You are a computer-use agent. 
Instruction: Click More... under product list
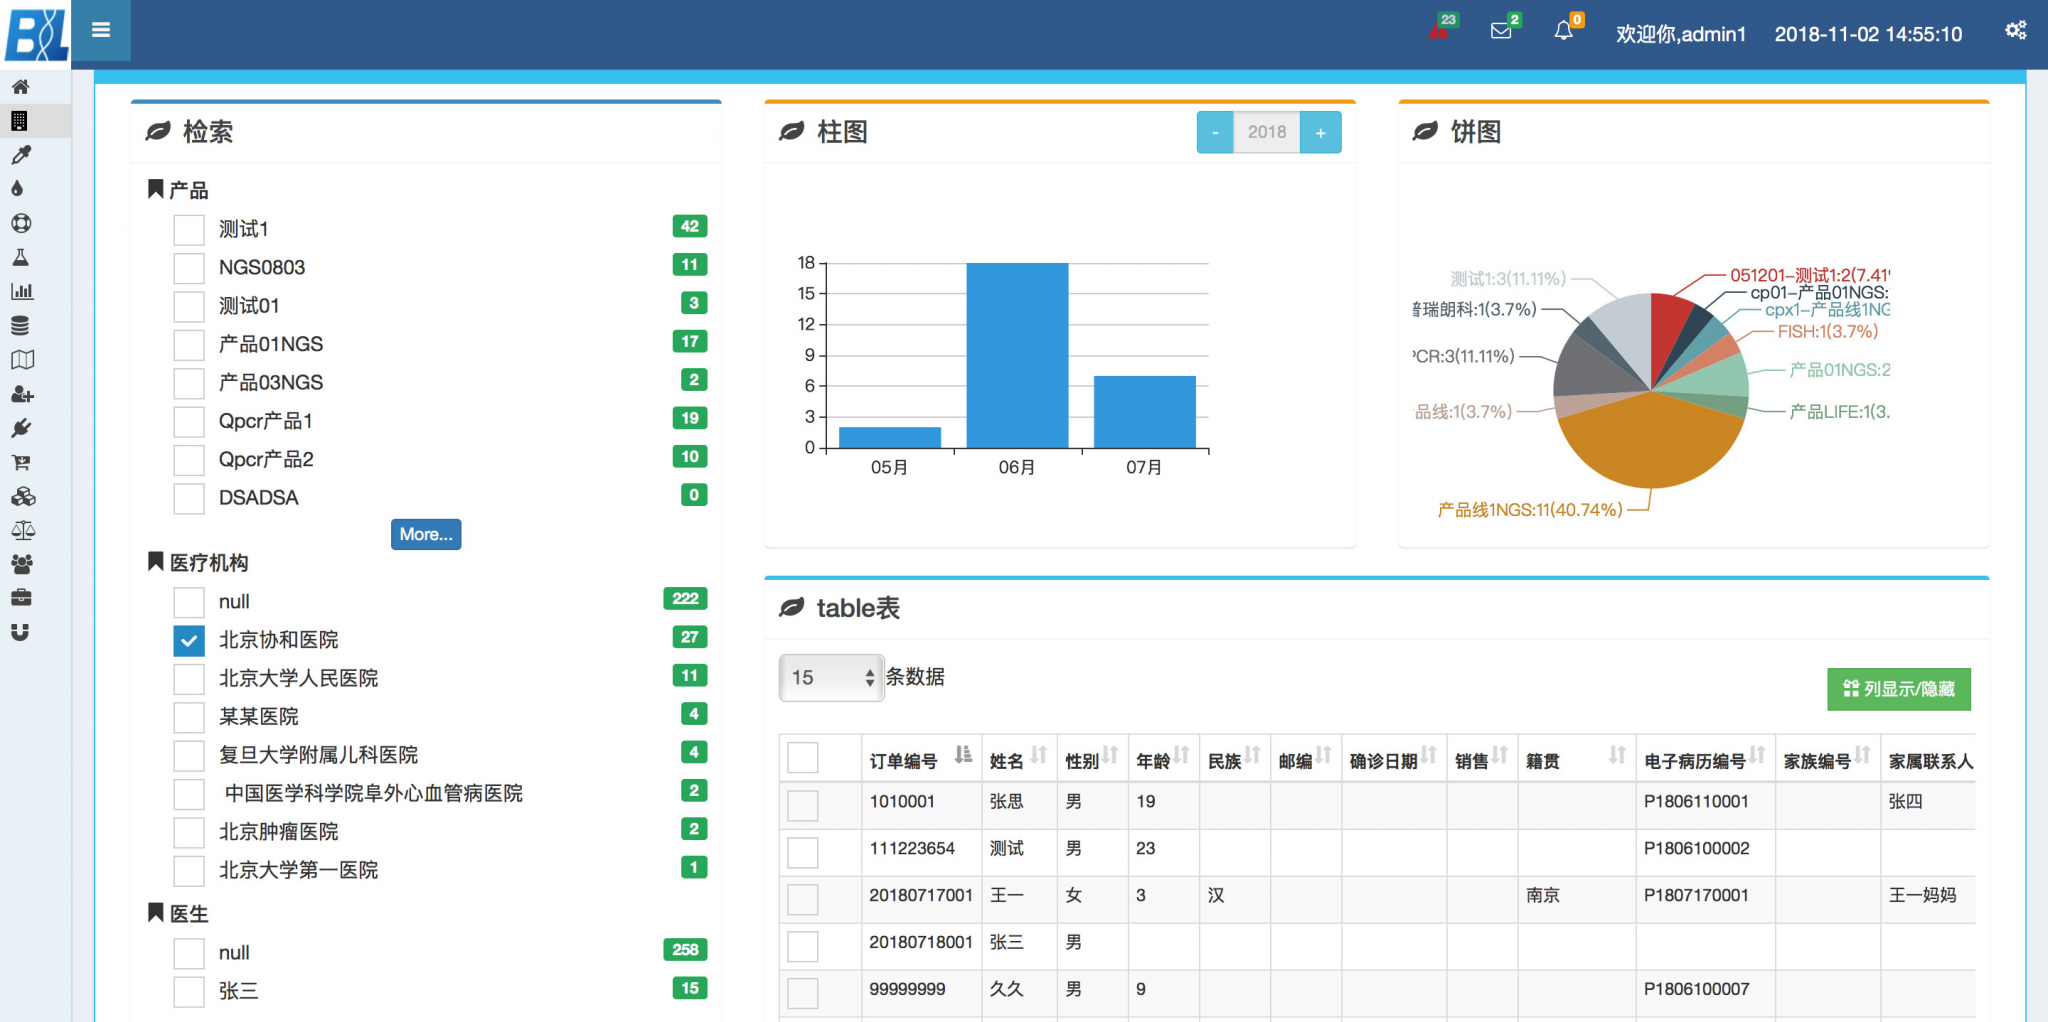point(426,534)
